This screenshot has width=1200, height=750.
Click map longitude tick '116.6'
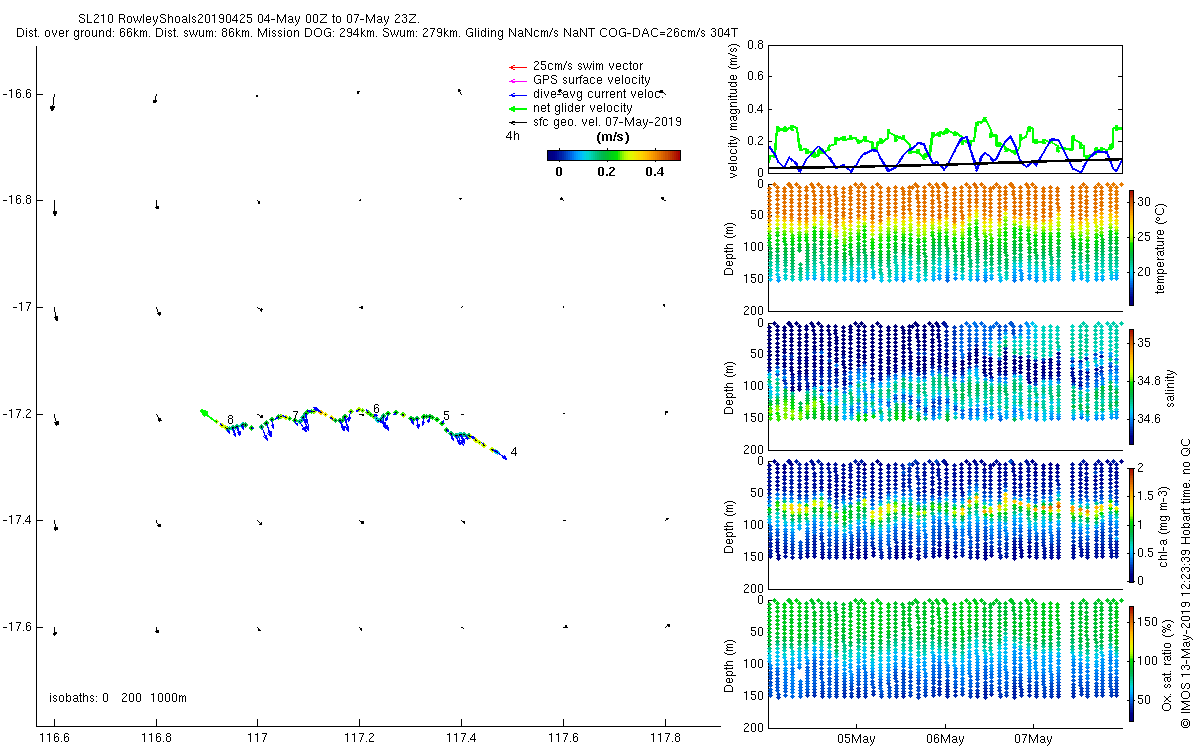[x=54, y=738]
